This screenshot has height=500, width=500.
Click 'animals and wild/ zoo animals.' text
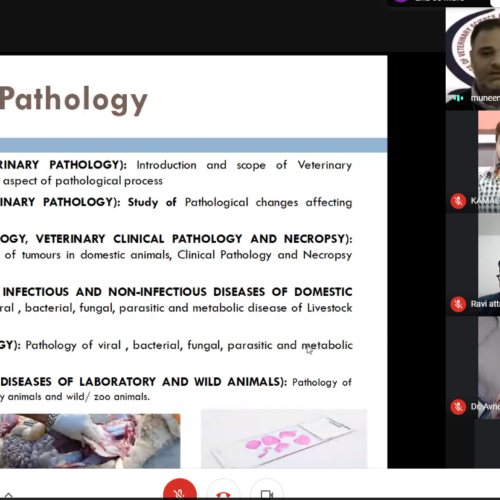coord(79,397)
